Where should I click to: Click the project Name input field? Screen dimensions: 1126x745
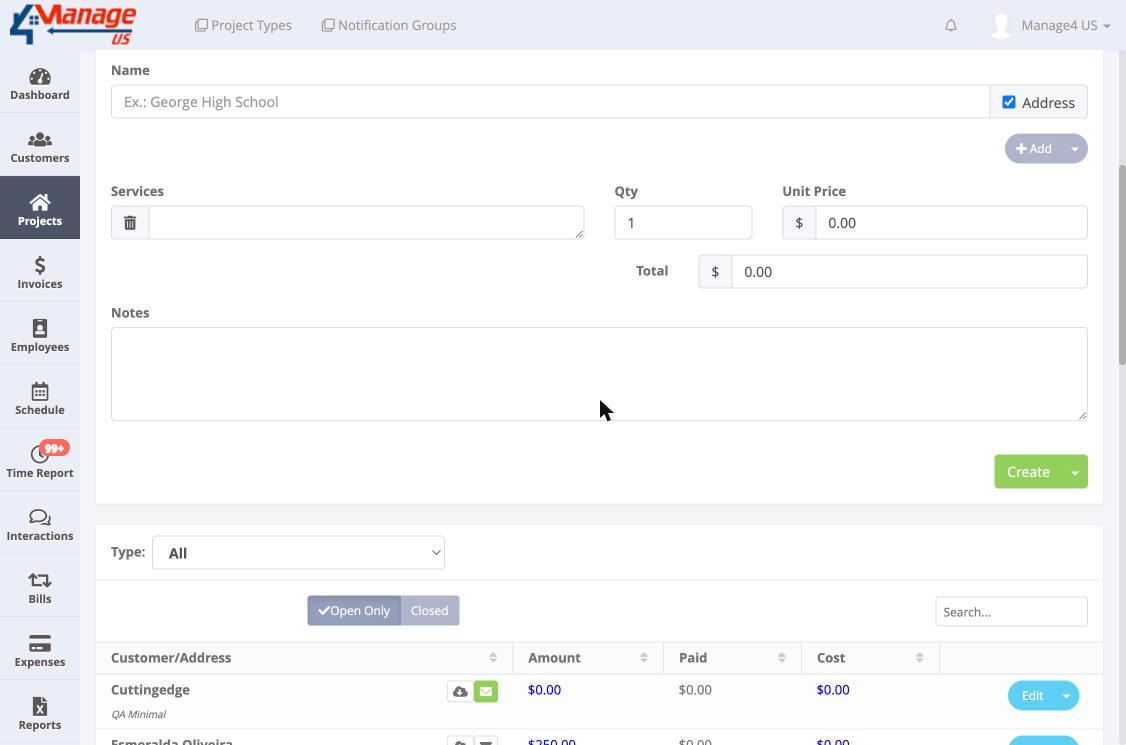point(550,102)
